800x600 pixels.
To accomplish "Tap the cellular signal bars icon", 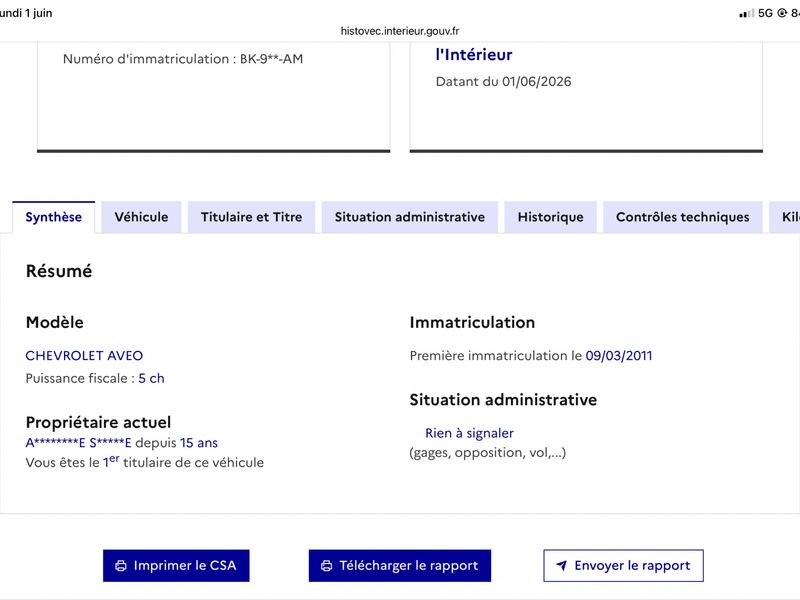I will [746, 13].
